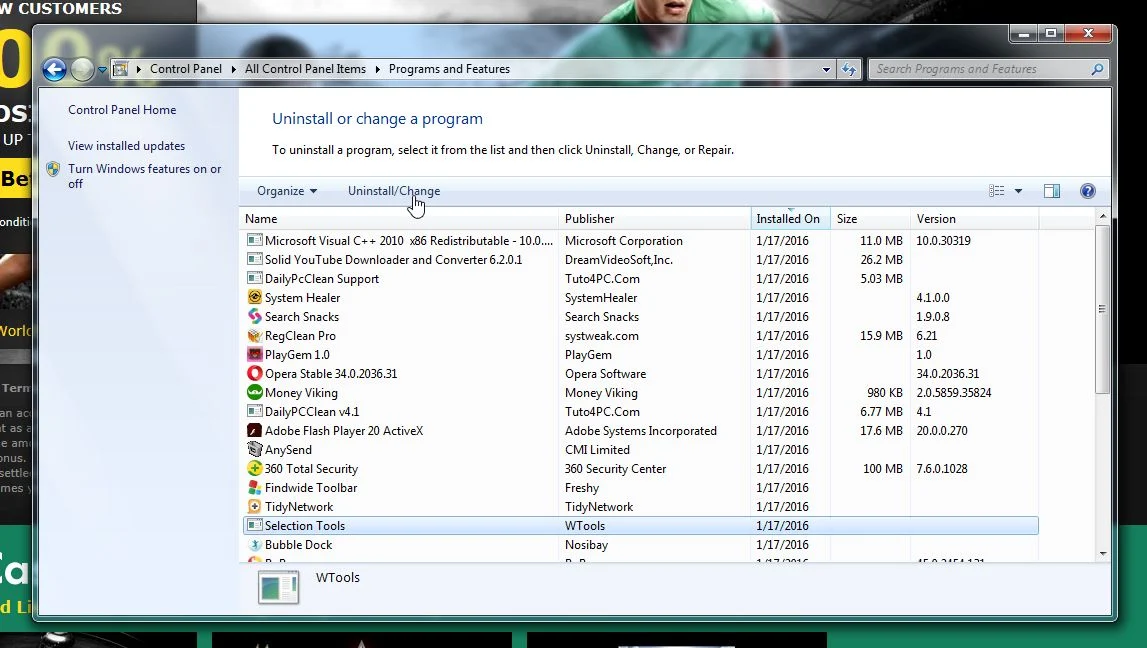Click the Selection Tools row icon
This screenshot has height=648, width=1147.
(x=255, y=525)
